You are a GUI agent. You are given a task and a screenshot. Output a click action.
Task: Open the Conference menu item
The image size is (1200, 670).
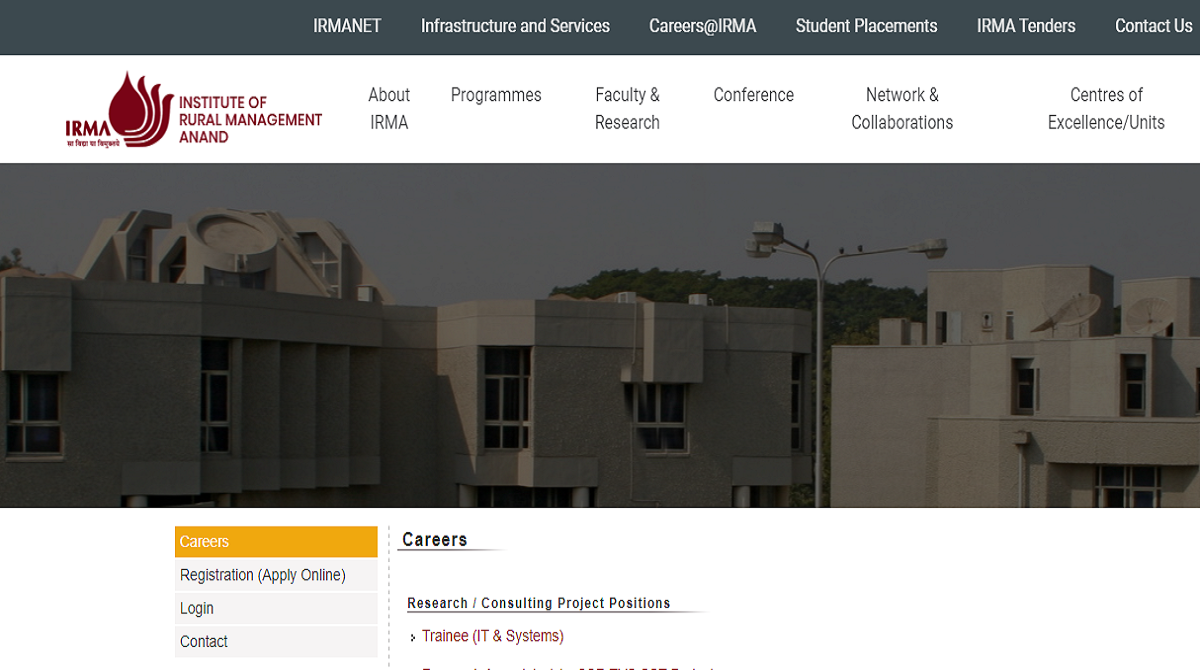pos(753,95)
